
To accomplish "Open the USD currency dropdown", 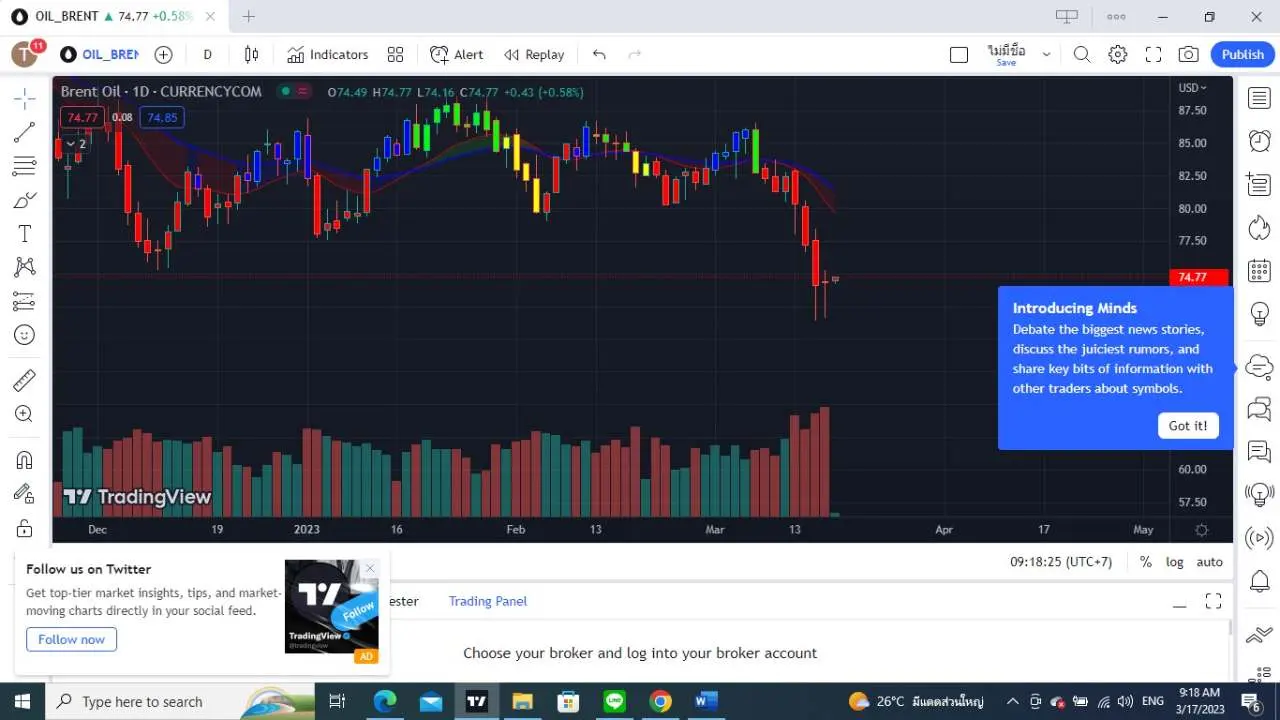I will [1192, 88].
